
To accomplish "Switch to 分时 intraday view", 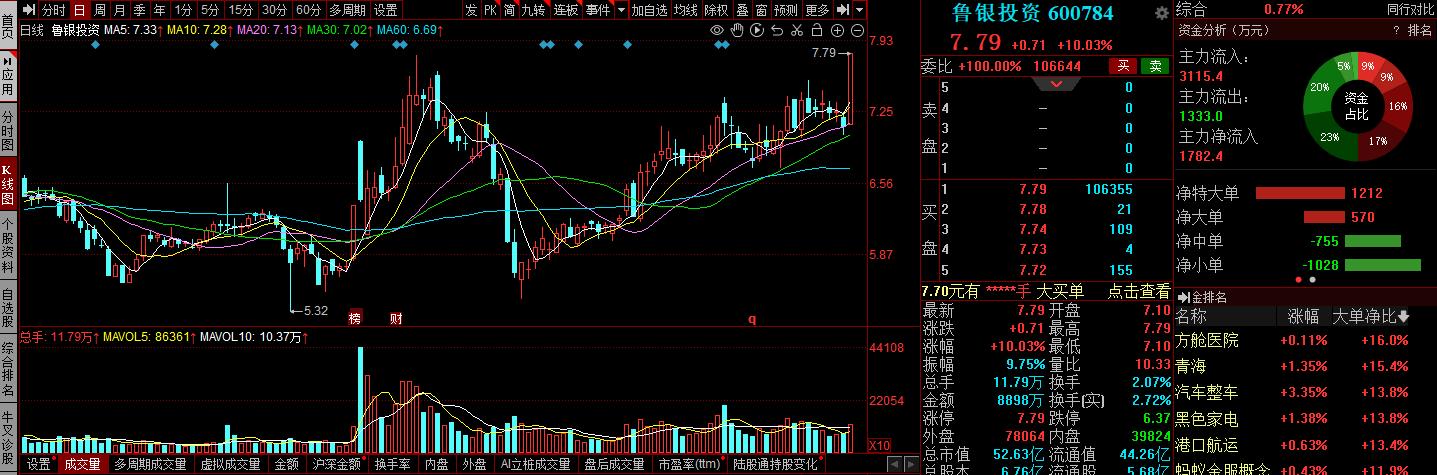I will (53, 10).
